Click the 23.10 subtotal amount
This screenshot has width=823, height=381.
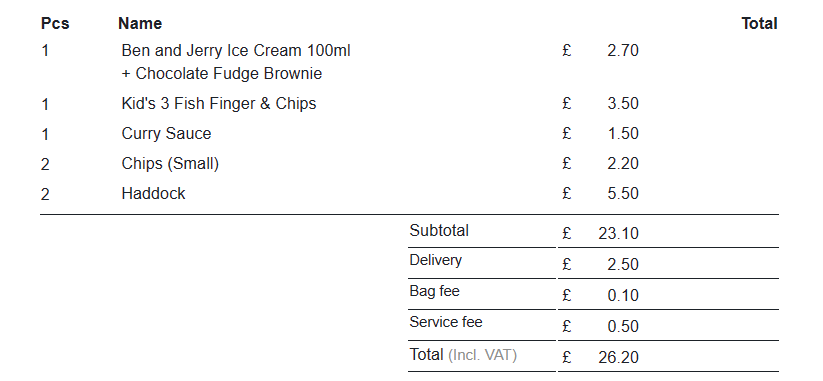click(618, 234)
